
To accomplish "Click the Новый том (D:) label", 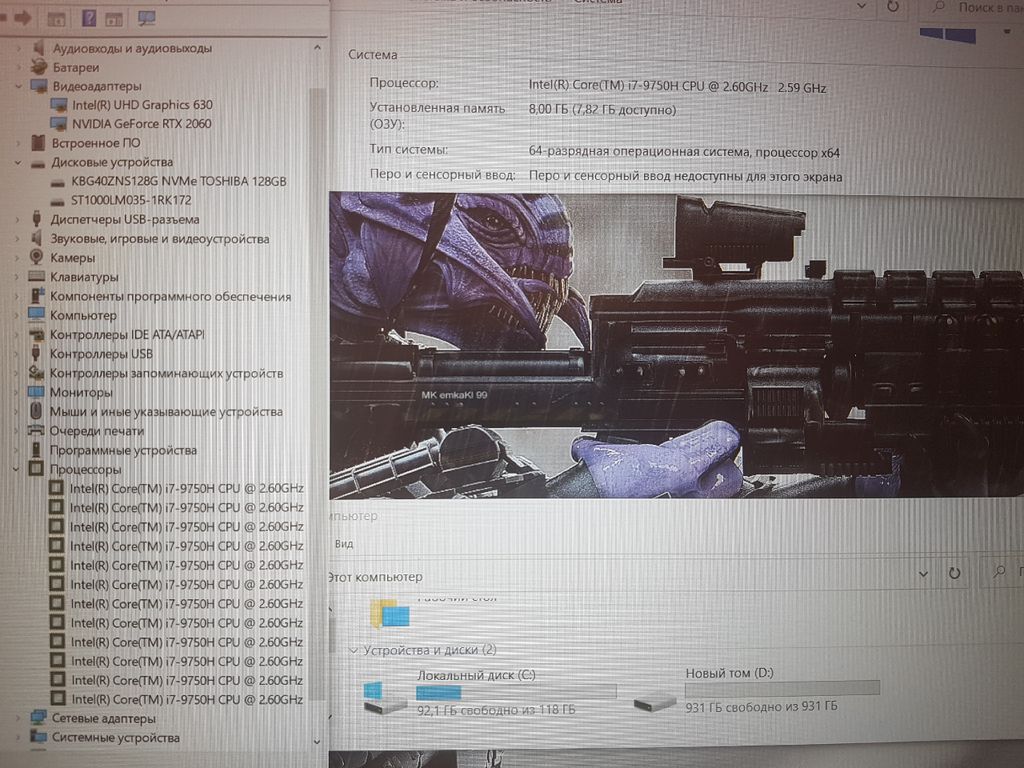I will point(729,673).
